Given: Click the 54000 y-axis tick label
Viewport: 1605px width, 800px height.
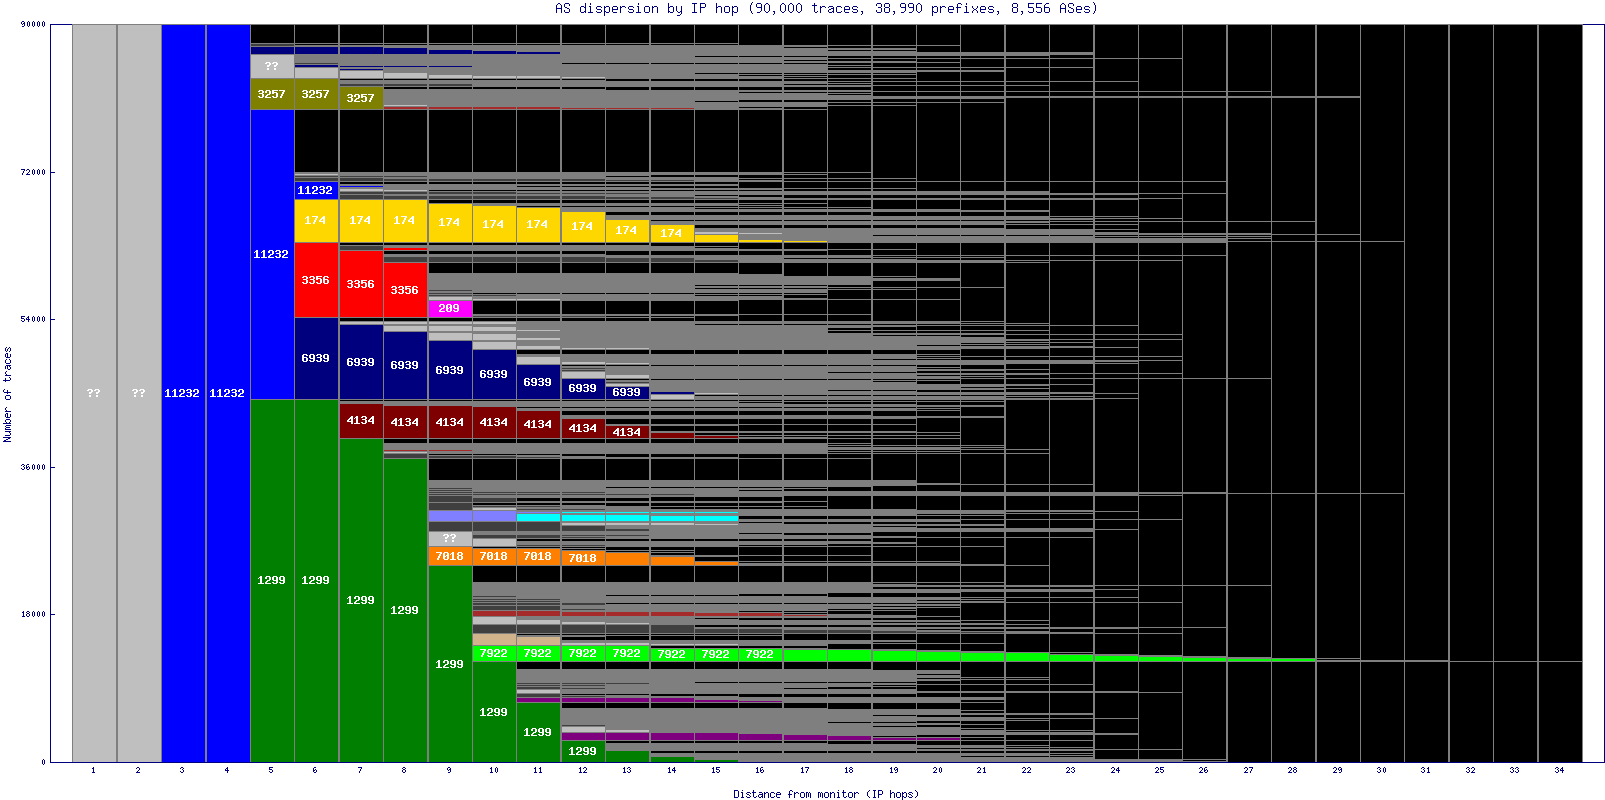Looking at the screenshot, I should 33,319.
